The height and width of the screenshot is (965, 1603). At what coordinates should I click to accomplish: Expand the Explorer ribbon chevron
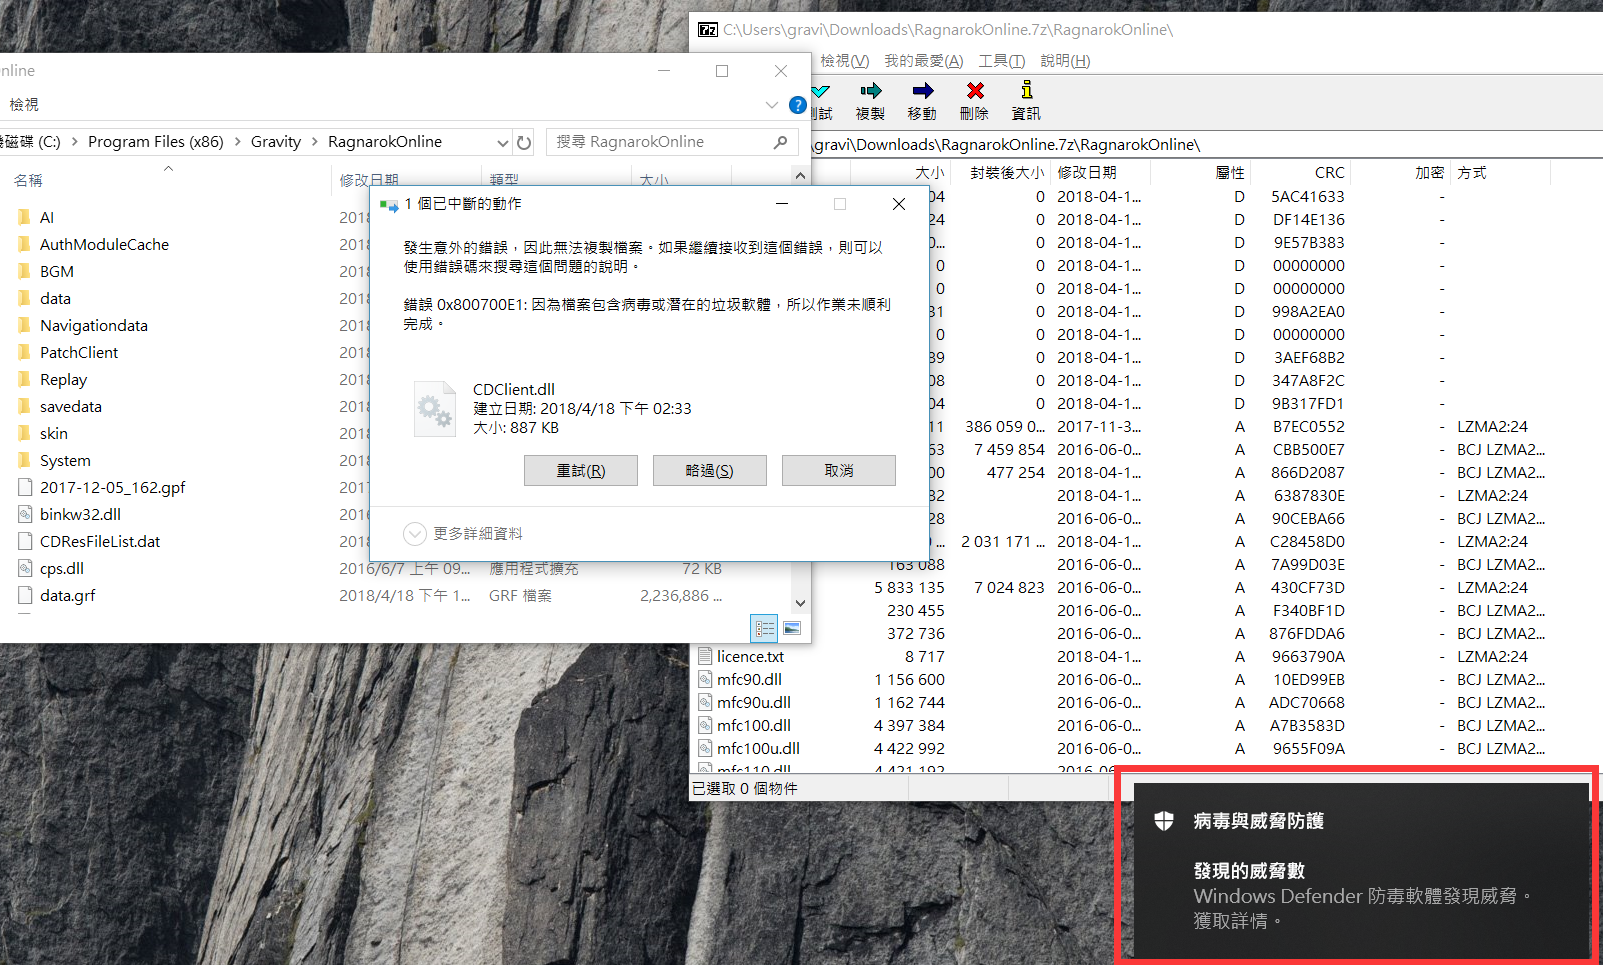point(771,105)
